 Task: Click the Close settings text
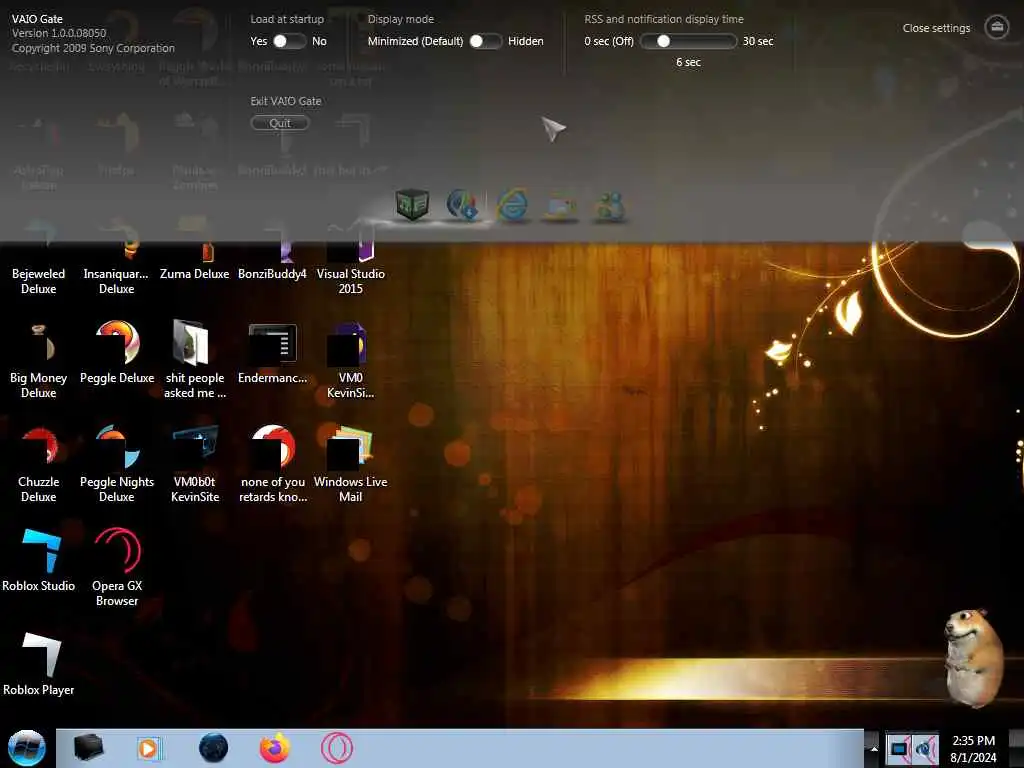pyautogui.click(x=936, y=28)
